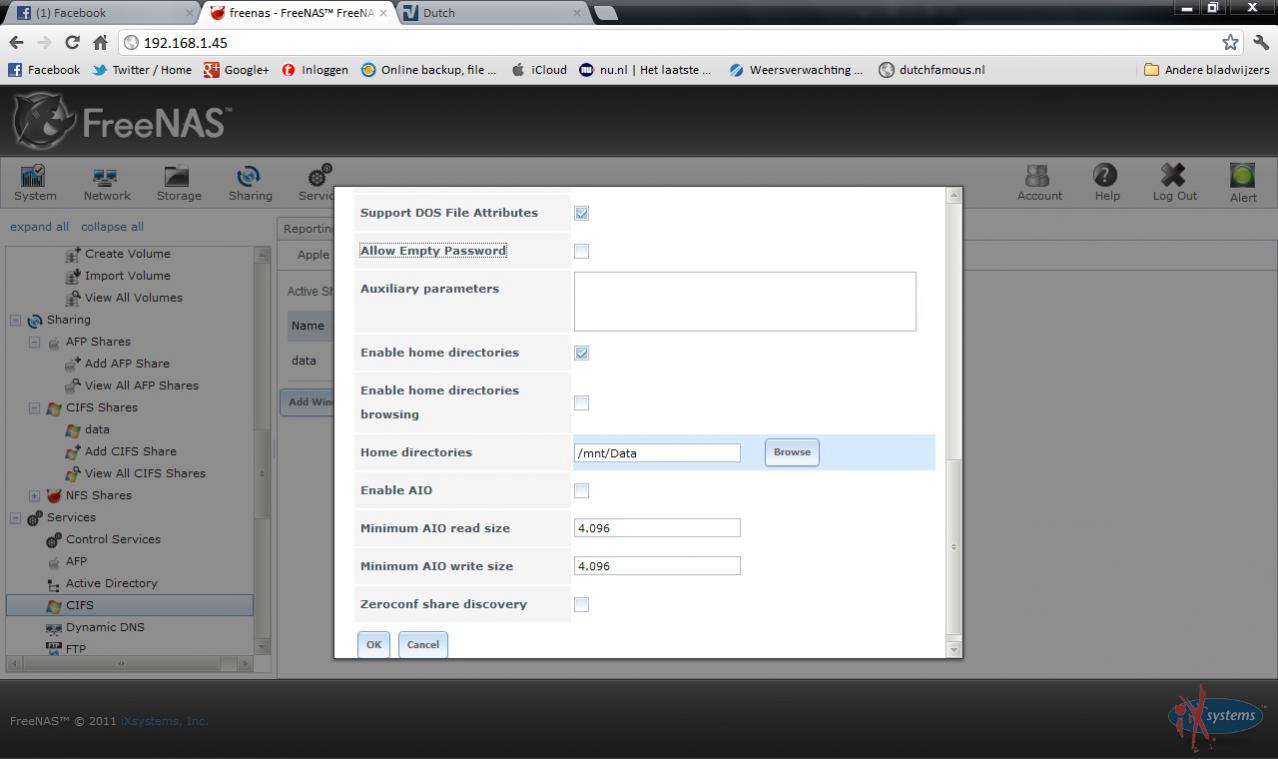This screenshot has width=1278, height=759.
Task: Toggle Support DOS File Attributes checkbox
Action: (581, 213)
